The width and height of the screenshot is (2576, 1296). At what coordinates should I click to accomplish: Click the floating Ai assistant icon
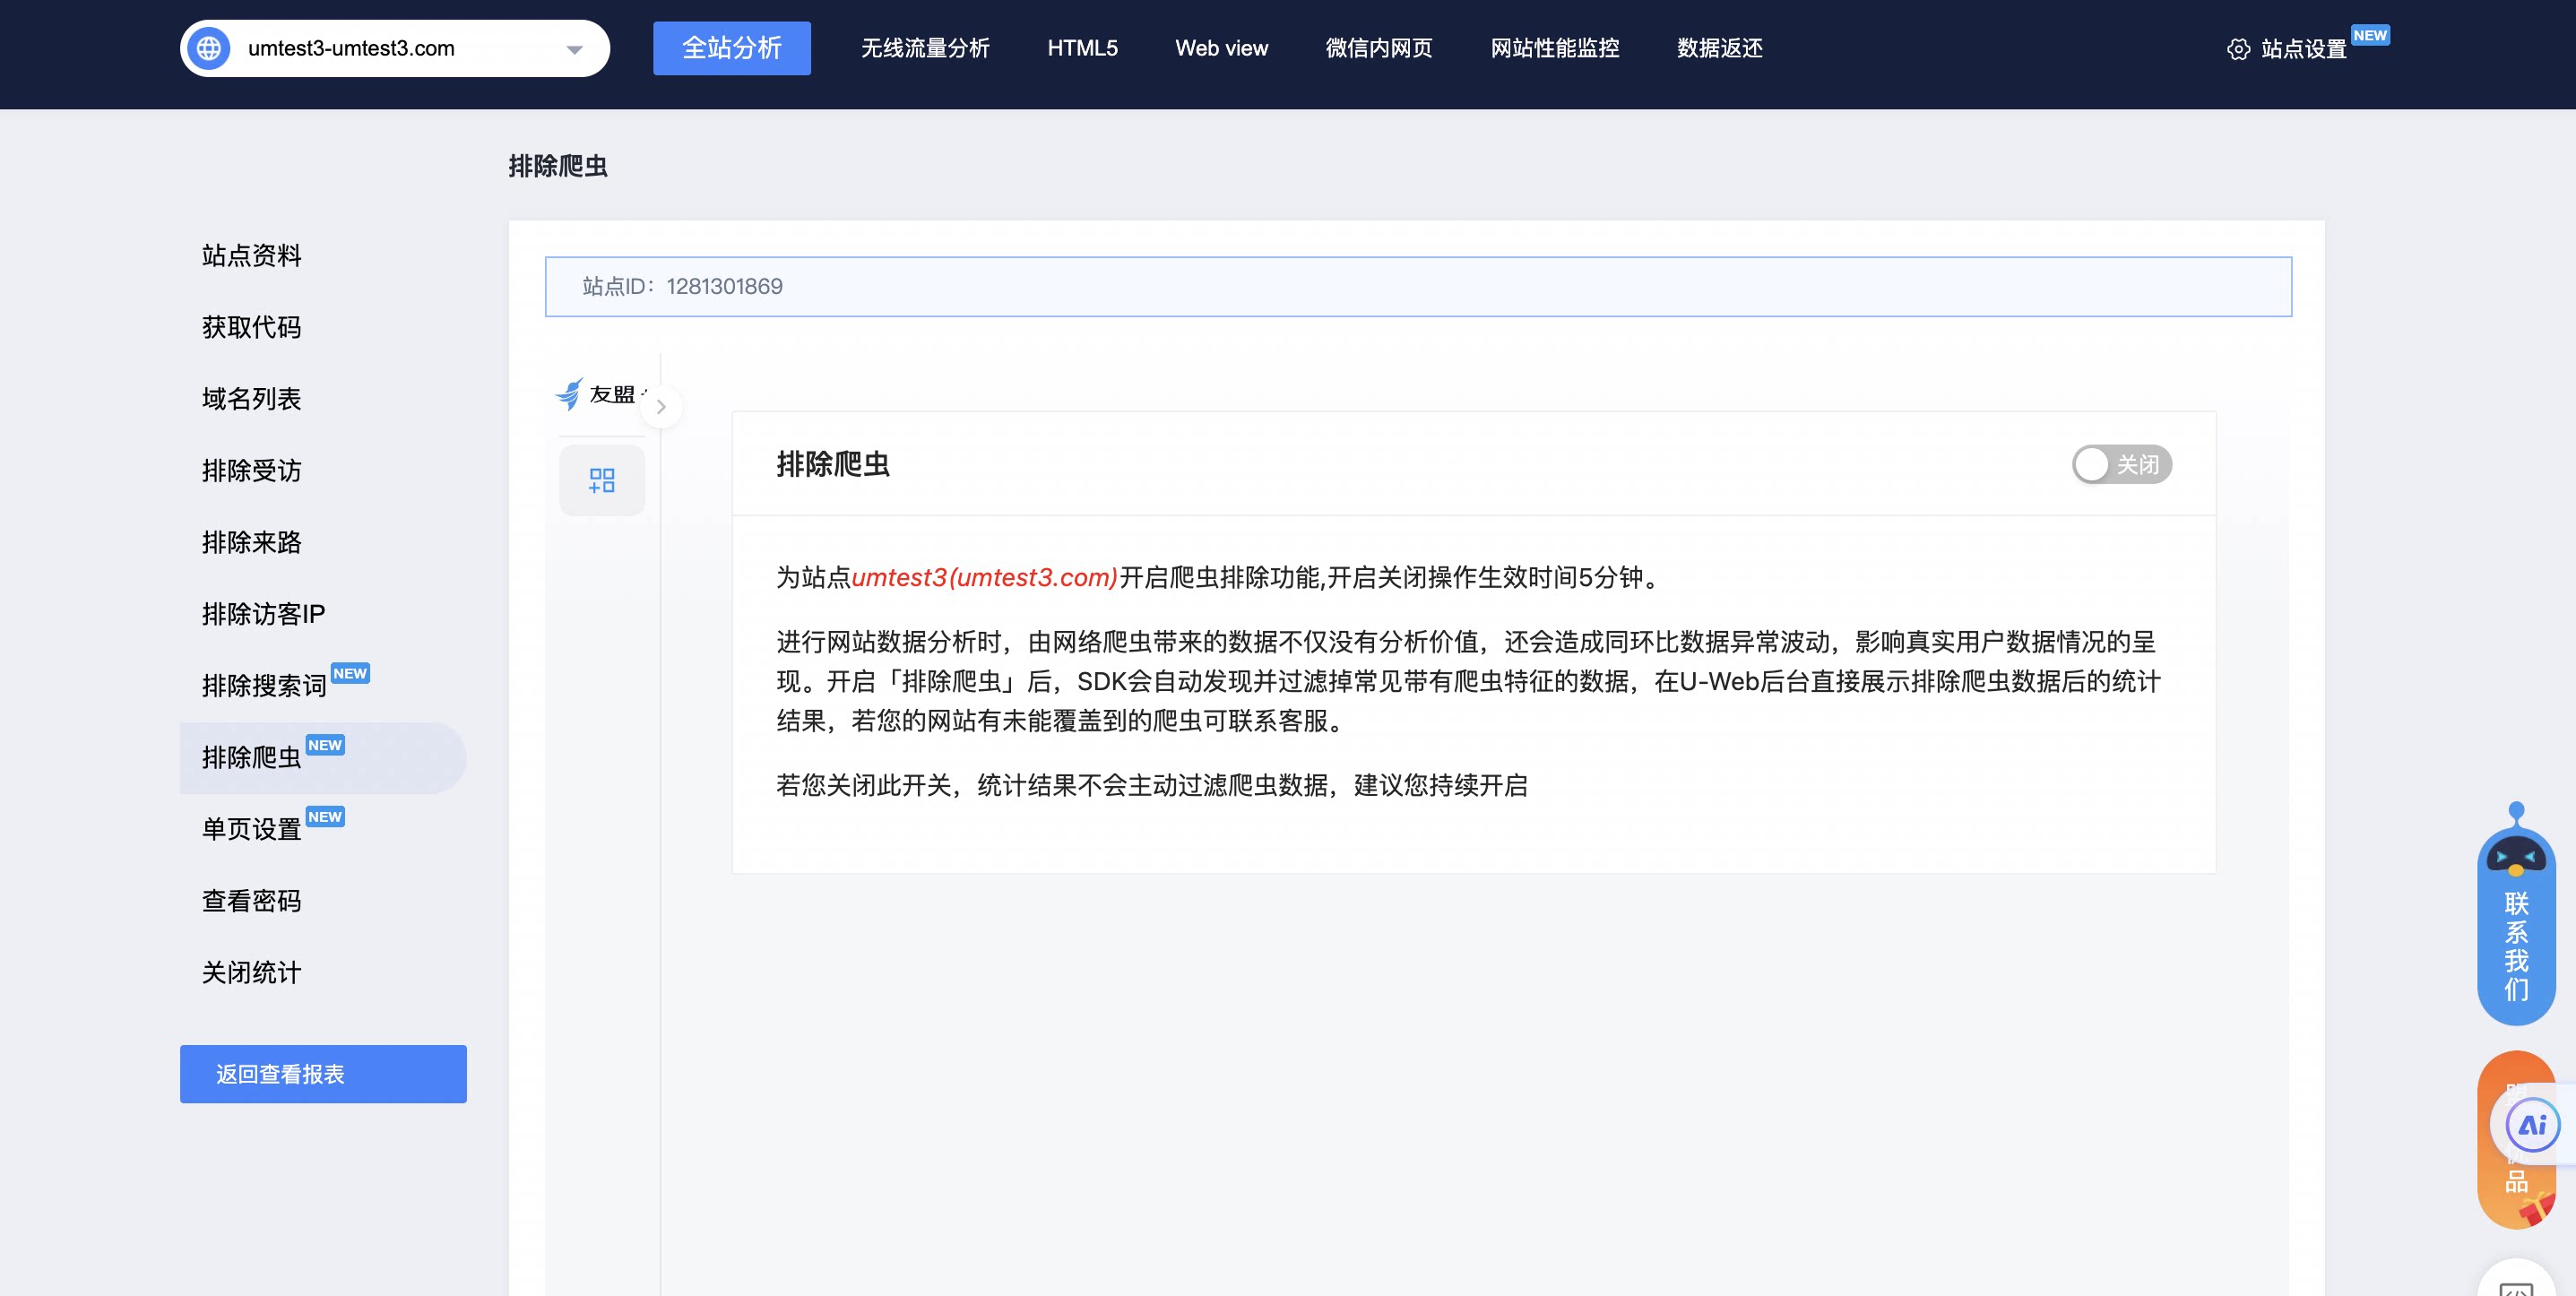coord(2532,1126)
